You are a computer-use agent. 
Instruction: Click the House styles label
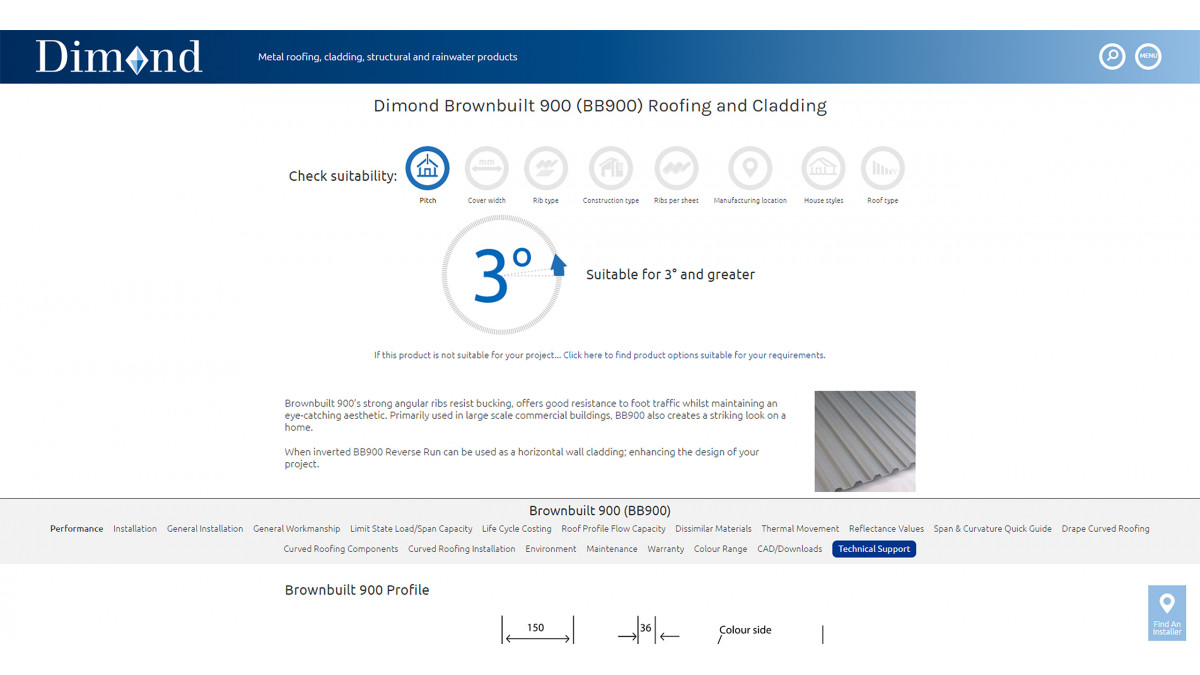pos(824,201)
